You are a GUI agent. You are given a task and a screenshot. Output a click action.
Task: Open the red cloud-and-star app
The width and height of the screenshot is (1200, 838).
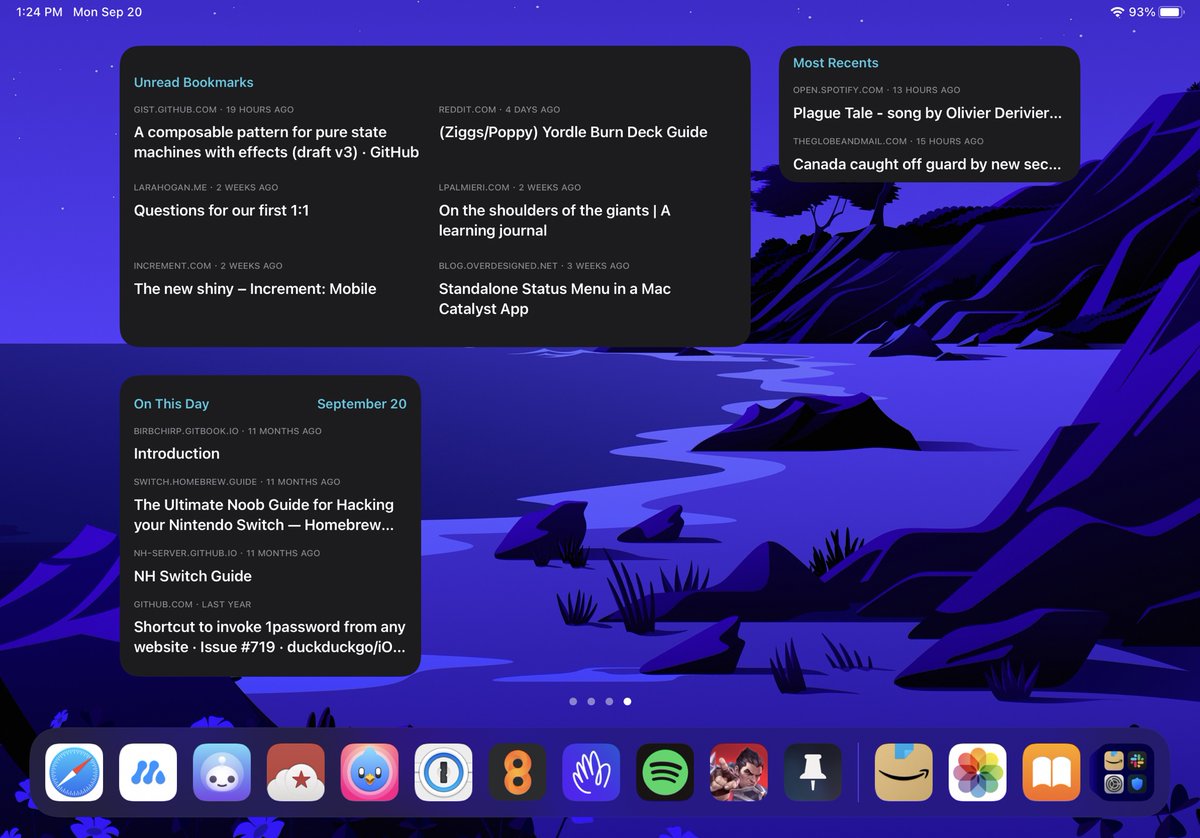pos(296,772)
